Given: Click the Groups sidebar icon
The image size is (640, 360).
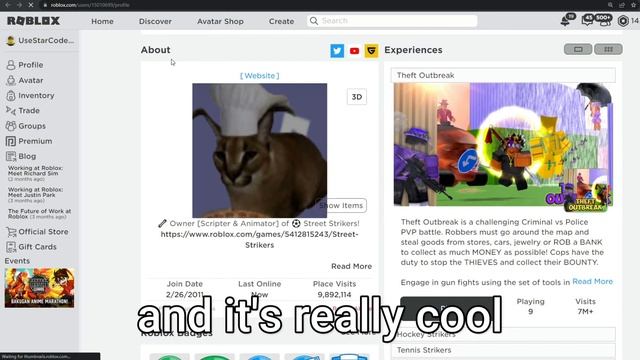Looking at the screenshot, I should pyautogui.click(x=11, y=126).
